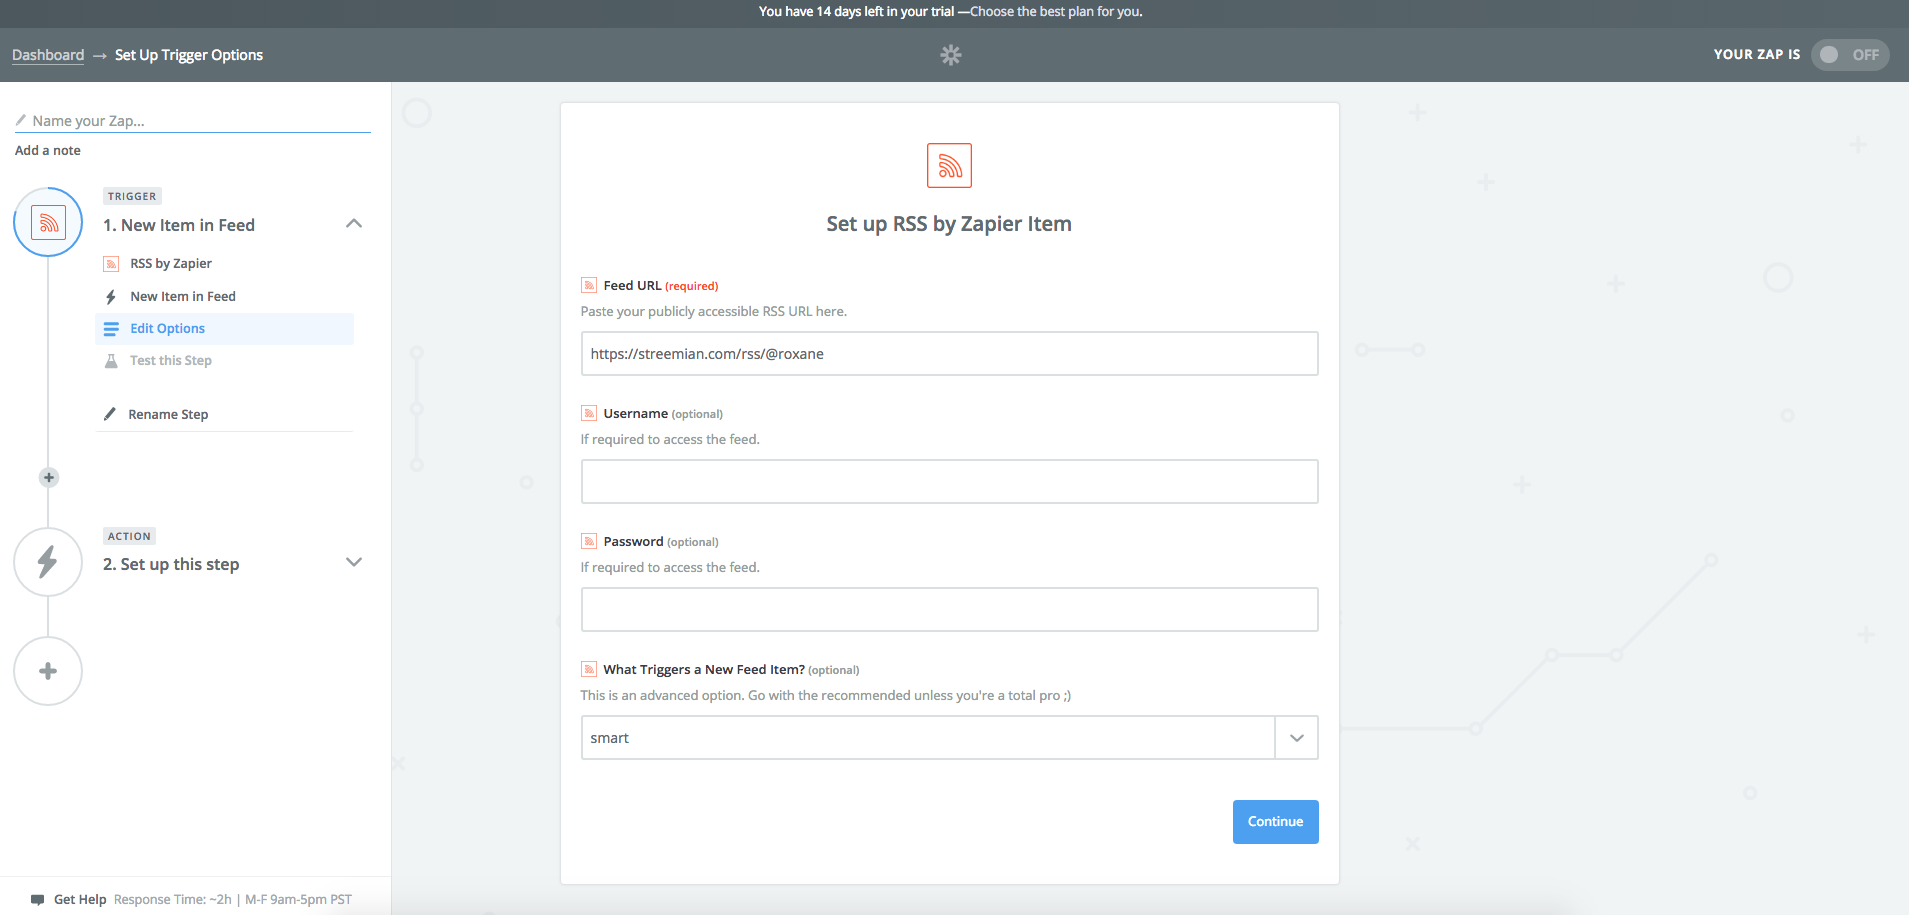Choose Rename Step option

click(168, 414)
